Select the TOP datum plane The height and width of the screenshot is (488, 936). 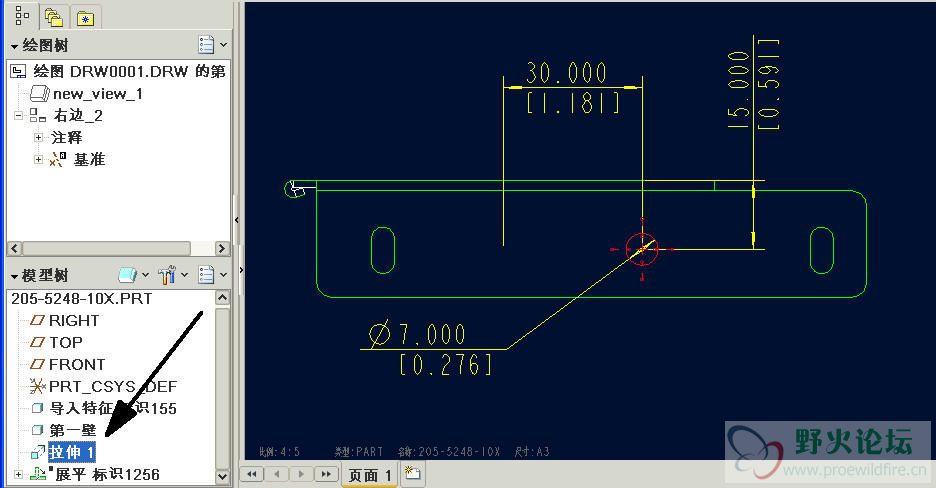click(x=66, y=343)
